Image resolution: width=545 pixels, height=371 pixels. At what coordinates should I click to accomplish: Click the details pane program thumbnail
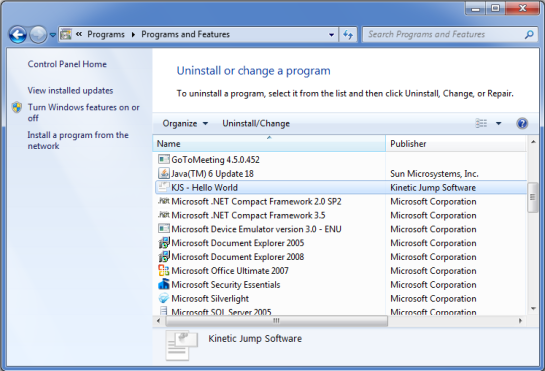(182, 345)
